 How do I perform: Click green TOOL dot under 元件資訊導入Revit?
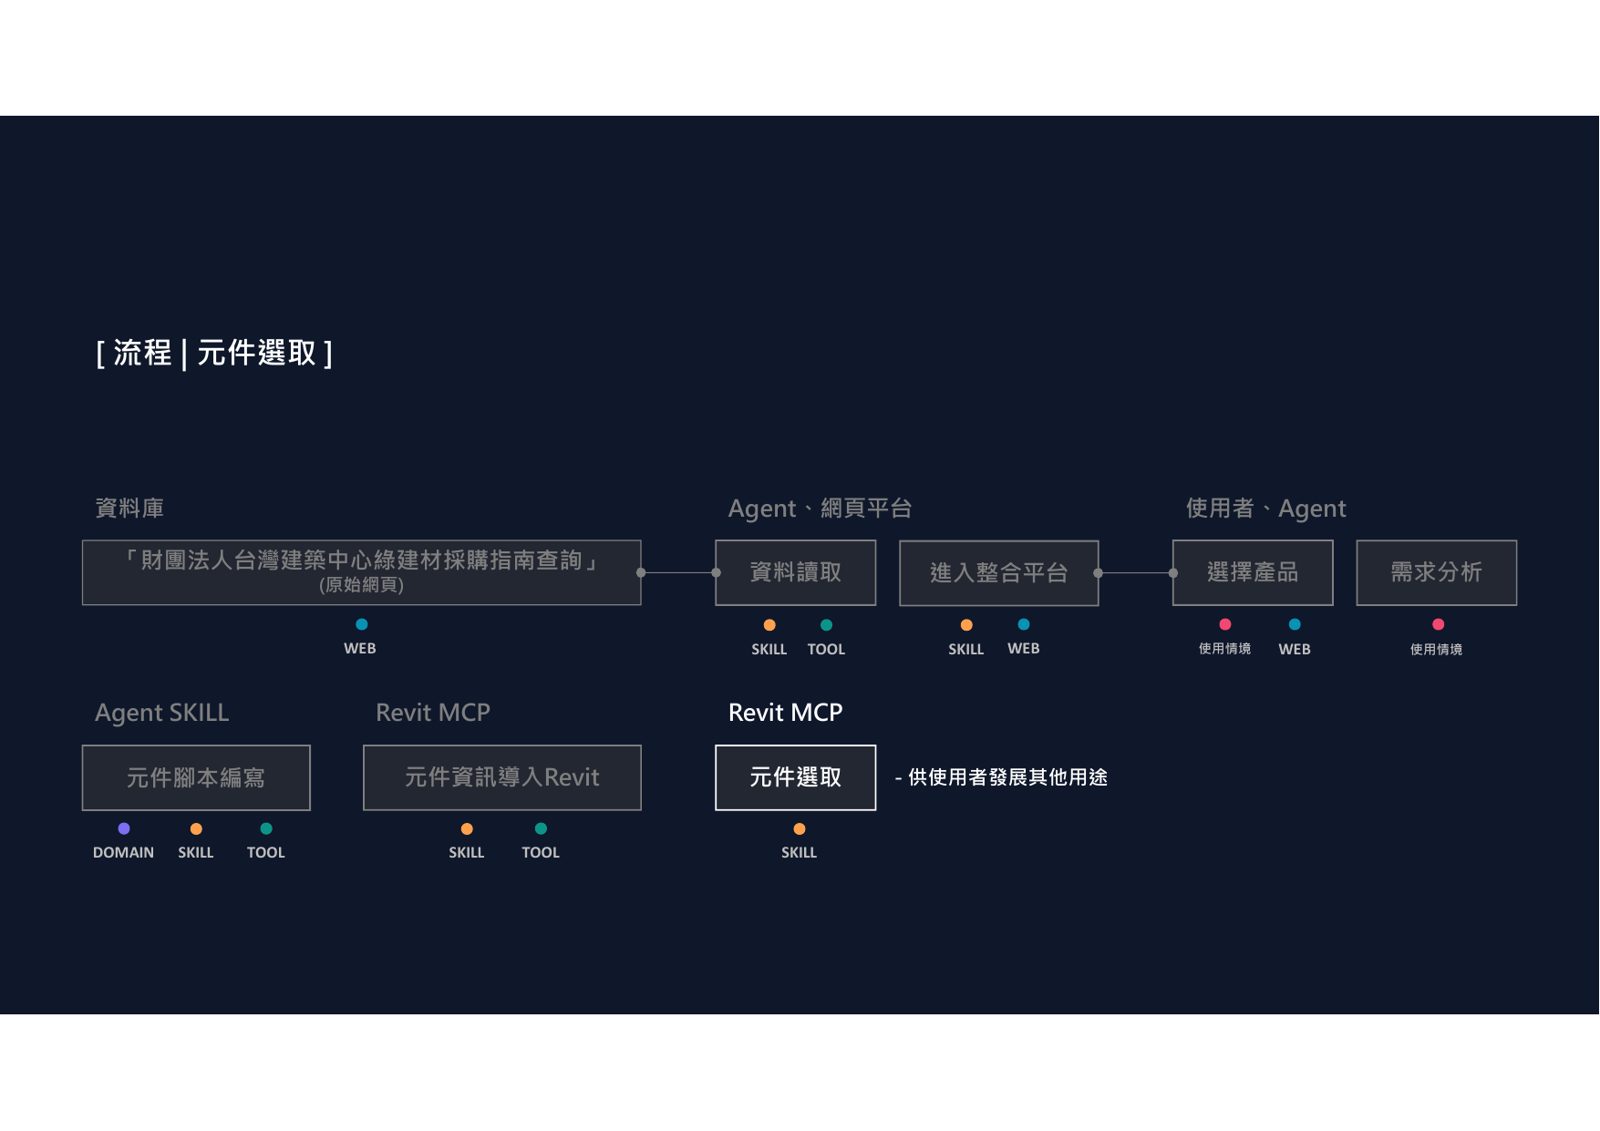click(x=541, y=828)
